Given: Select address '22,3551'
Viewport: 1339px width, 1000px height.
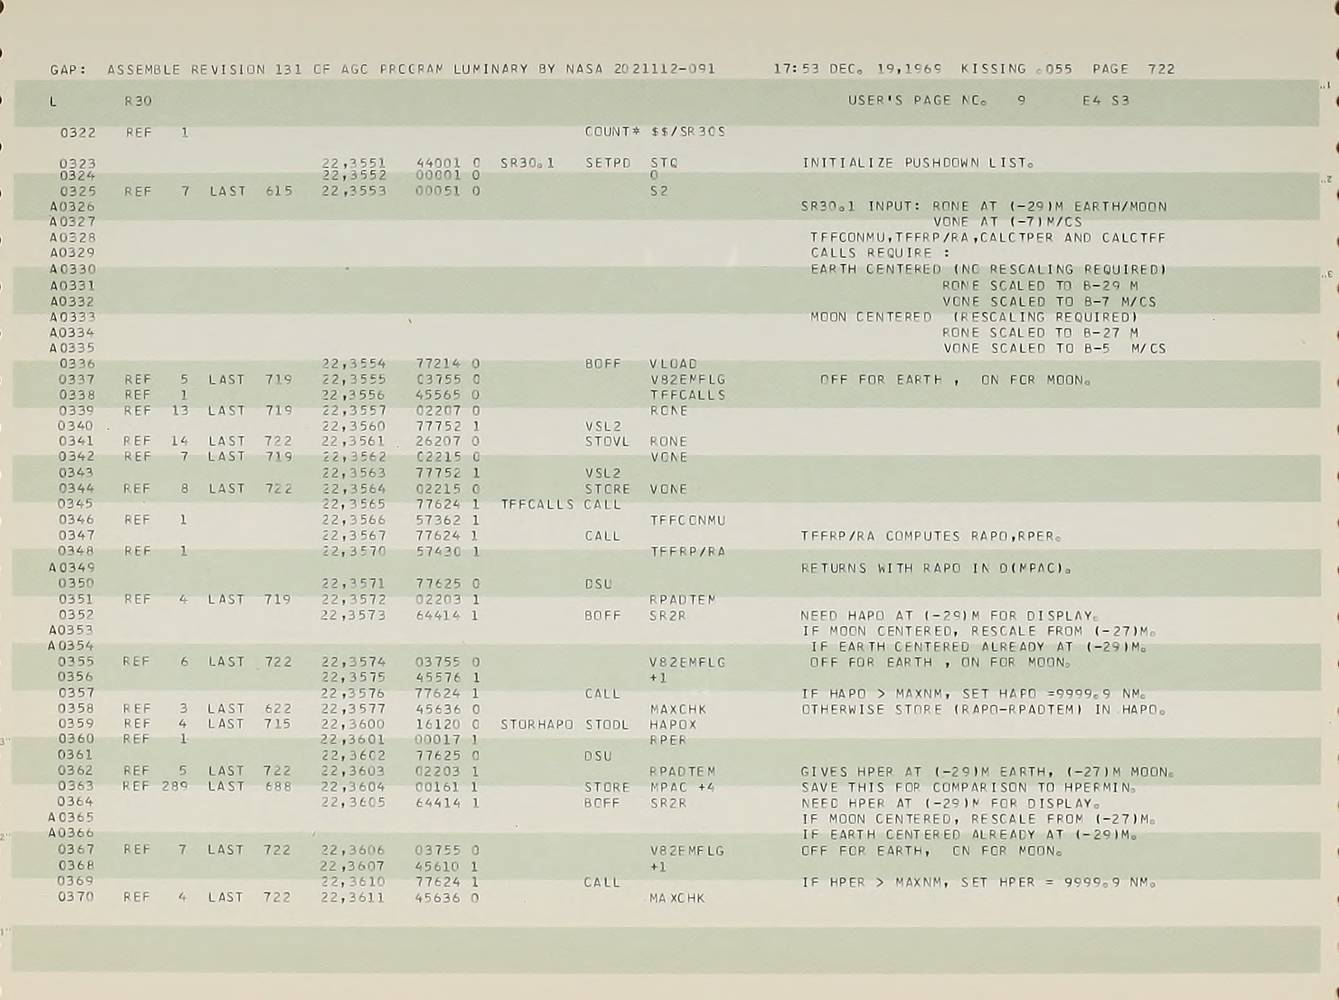Looking at the screenshot, I should pos(354,162).
